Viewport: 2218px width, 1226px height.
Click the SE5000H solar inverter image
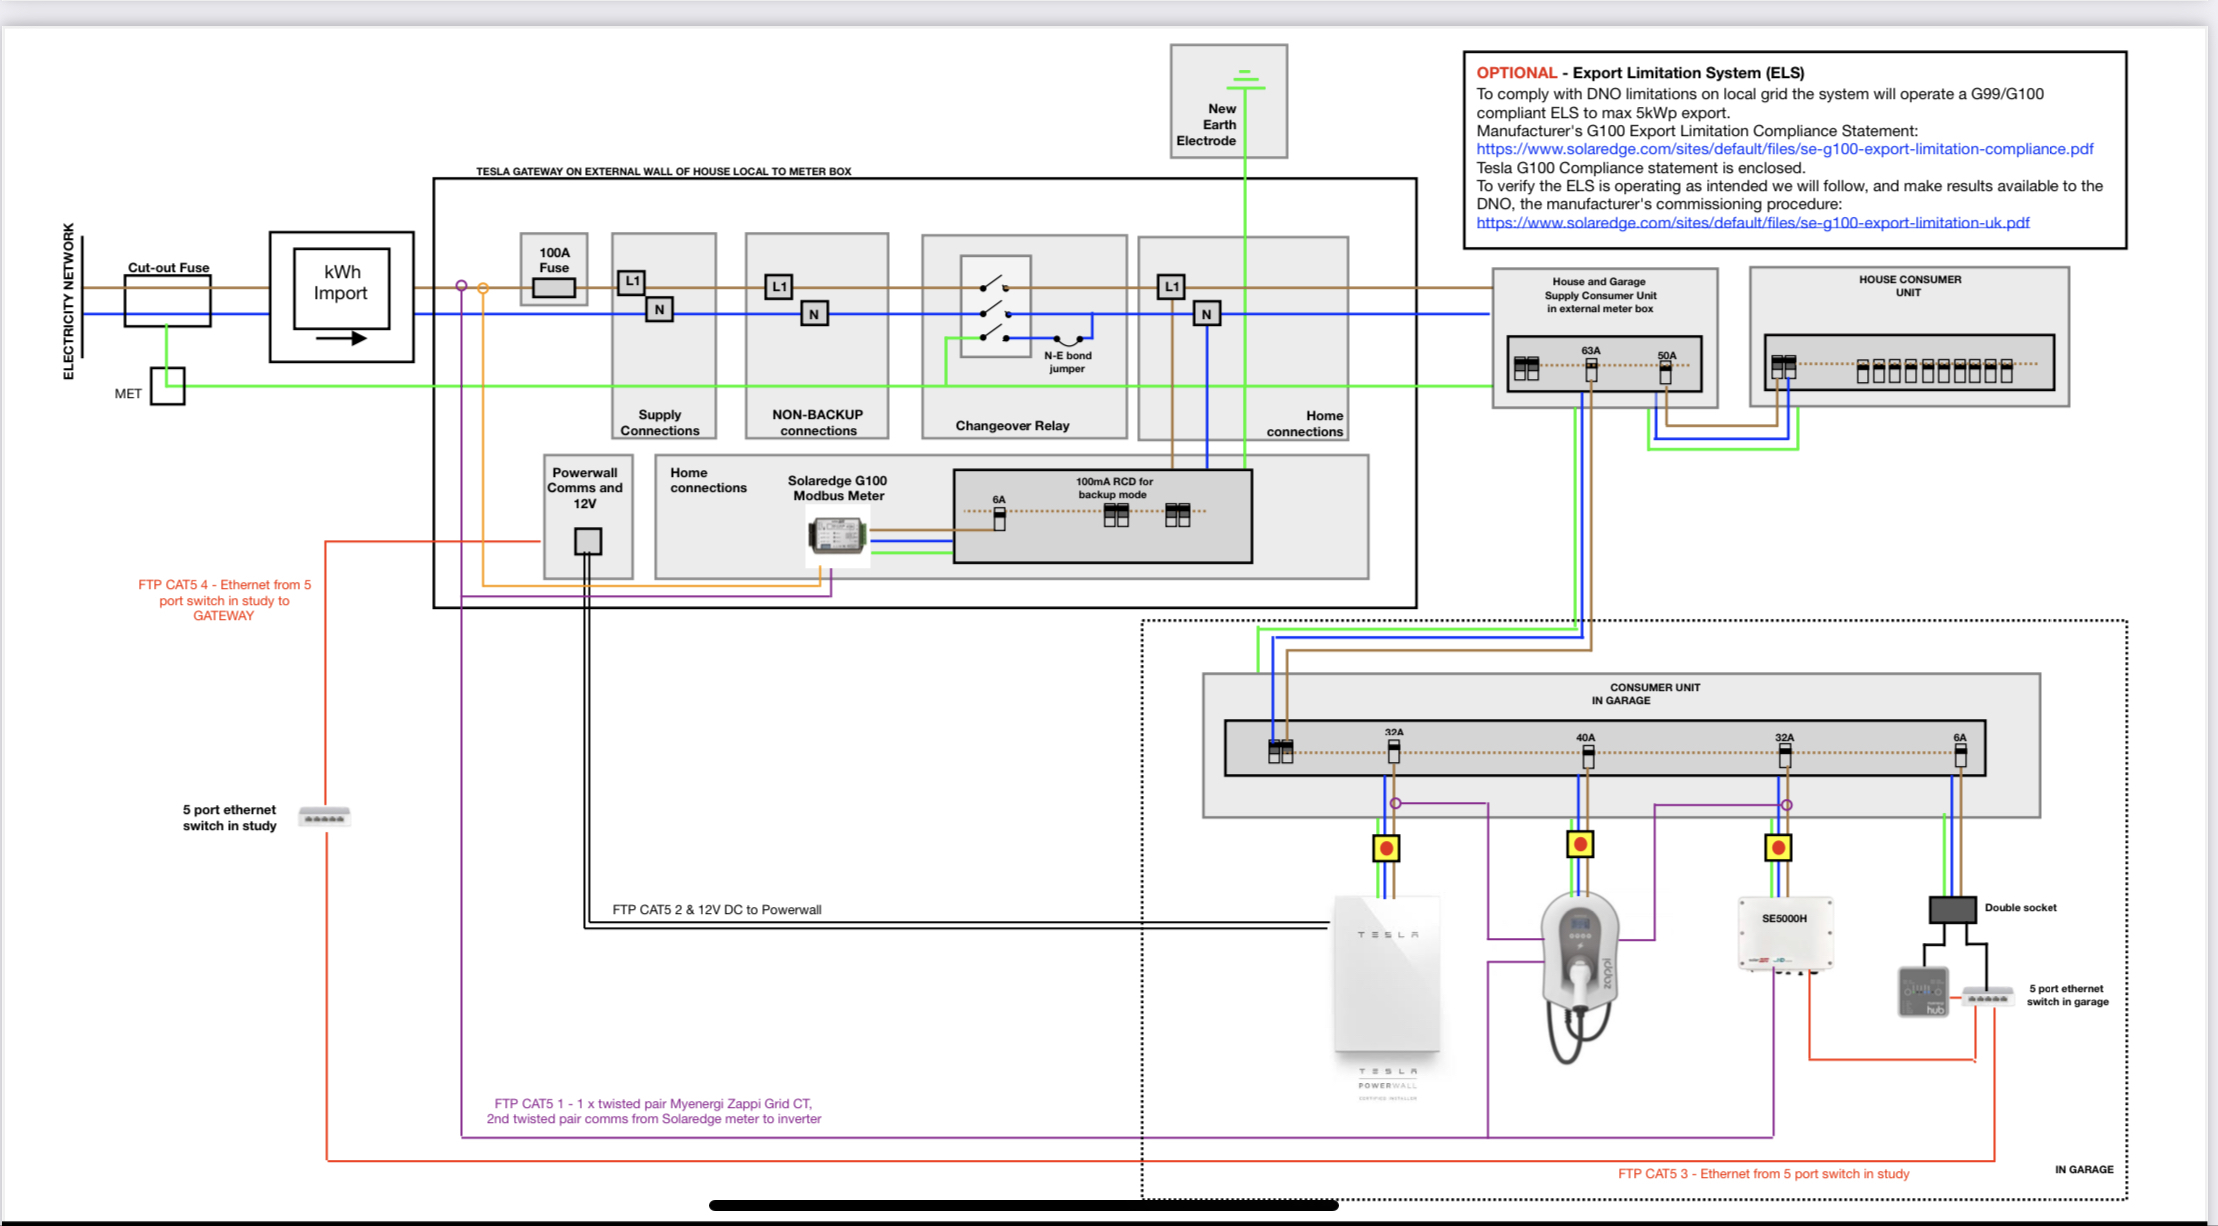(x=1785, y=934)
